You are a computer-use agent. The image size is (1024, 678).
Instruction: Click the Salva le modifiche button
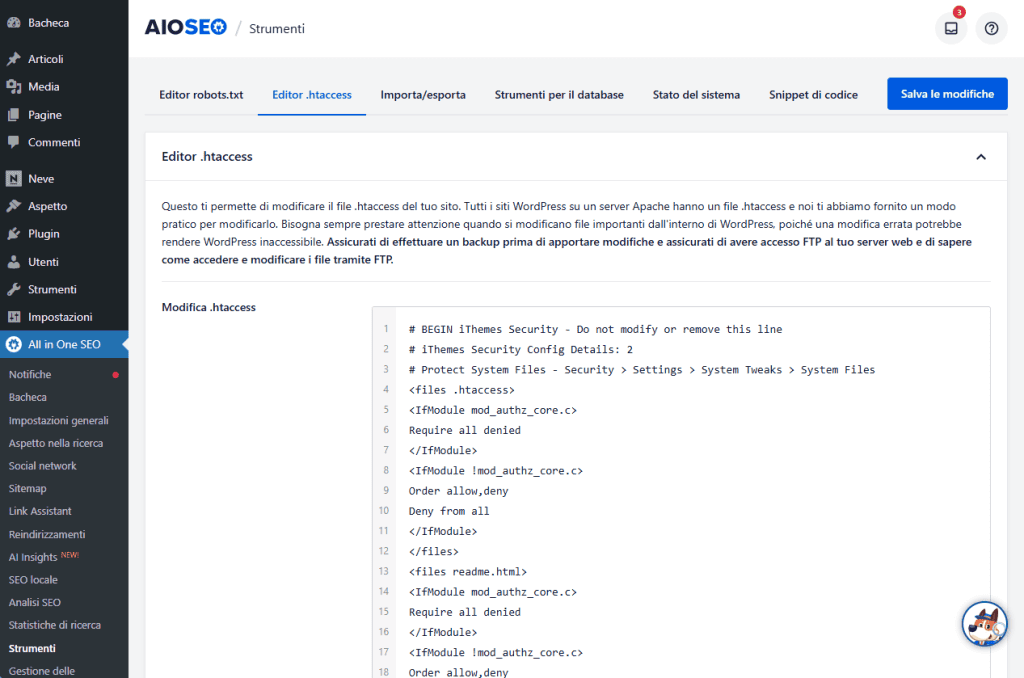pyautogui.click(x=947, y=93)
